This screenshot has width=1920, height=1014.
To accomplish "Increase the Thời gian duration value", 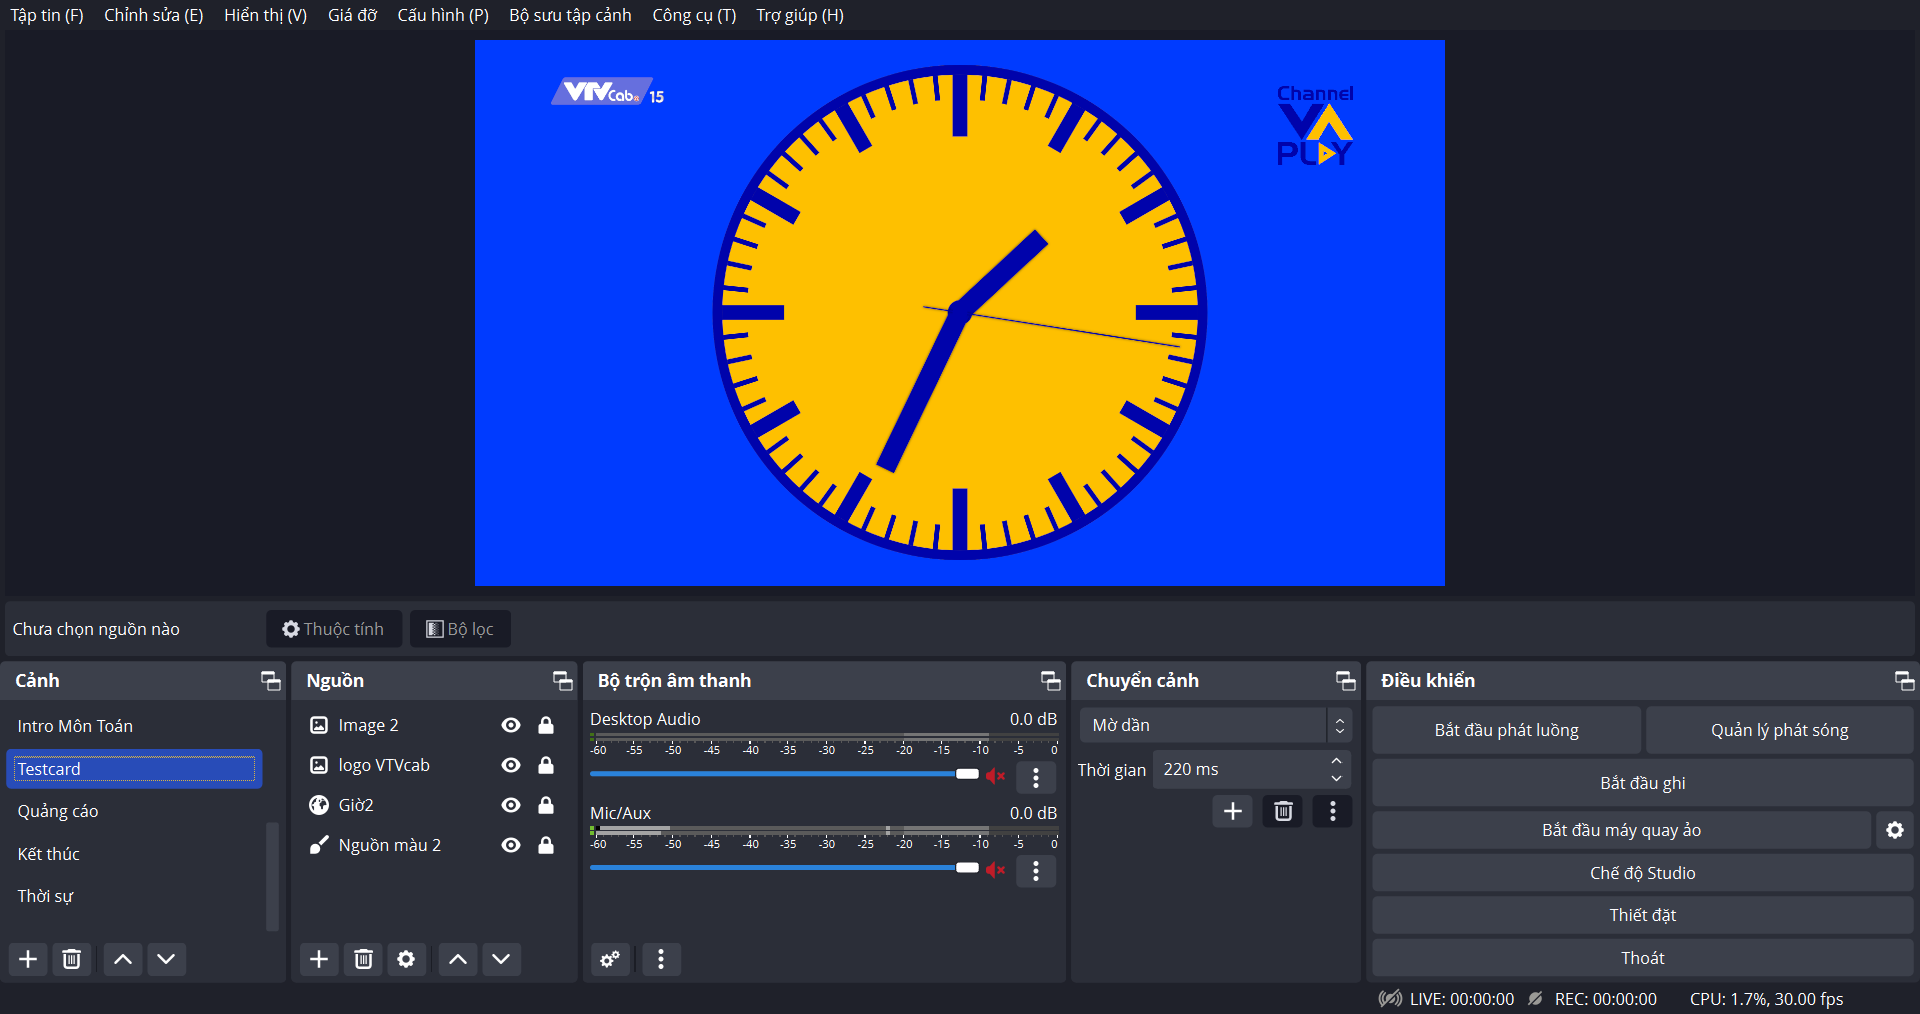I will click(1336, 762).
